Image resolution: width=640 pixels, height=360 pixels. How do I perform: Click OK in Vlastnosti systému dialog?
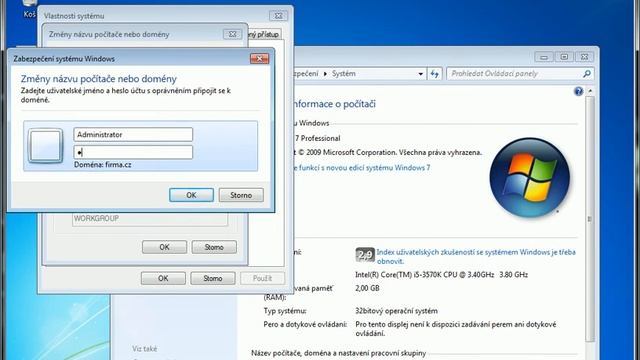(163, 278)
